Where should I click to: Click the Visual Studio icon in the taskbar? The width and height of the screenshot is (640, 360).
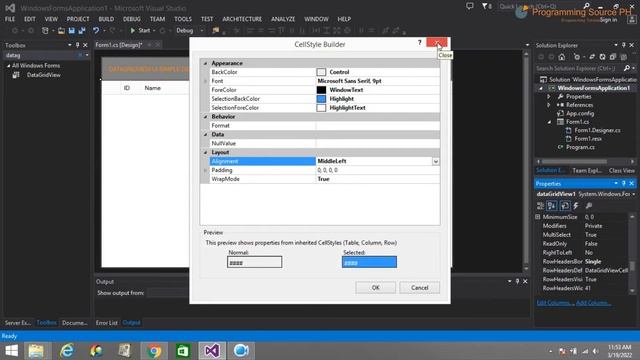pyautogui.click(x=212, y=351)
